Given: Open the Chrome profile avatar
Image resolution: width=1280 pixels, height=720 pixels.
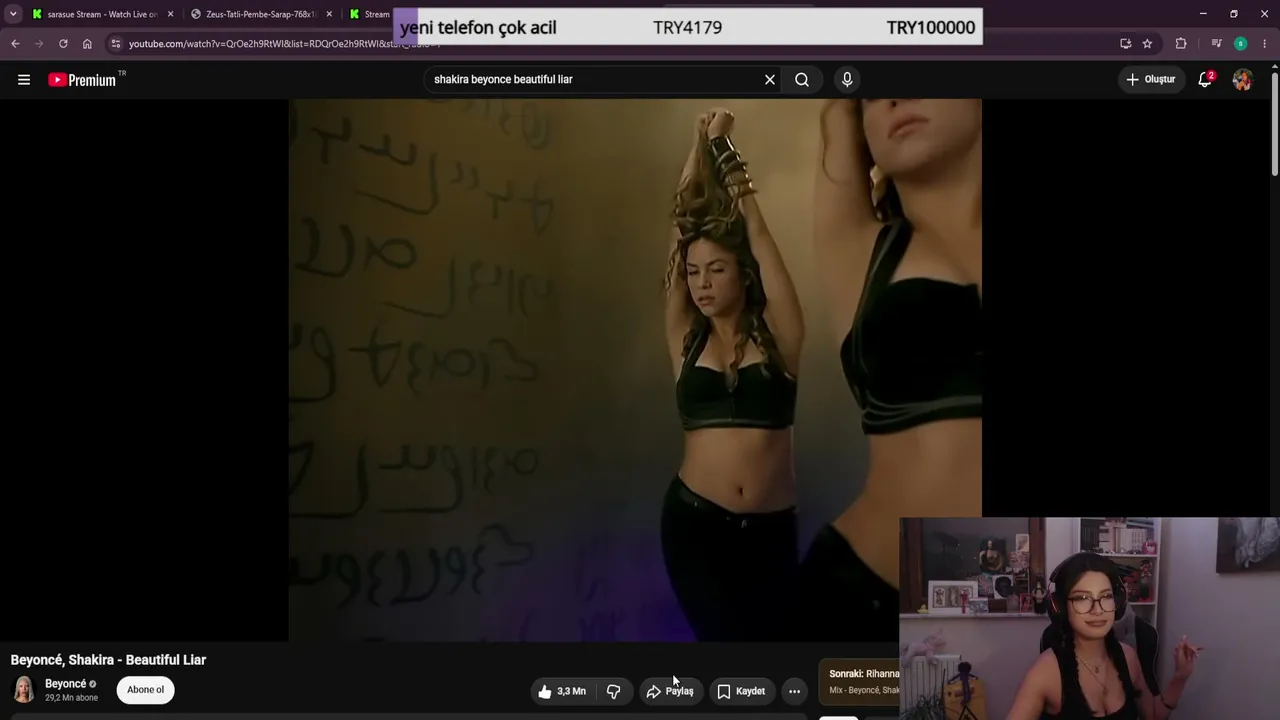Looking at the screenshot, I should click(1240, 44).
